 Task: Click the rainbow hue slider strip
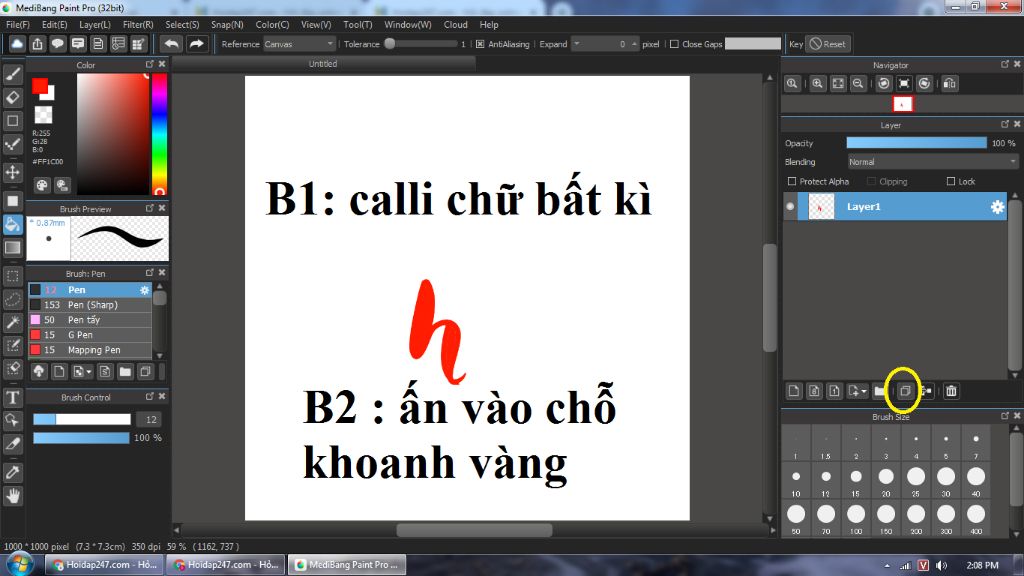point(159,134)
